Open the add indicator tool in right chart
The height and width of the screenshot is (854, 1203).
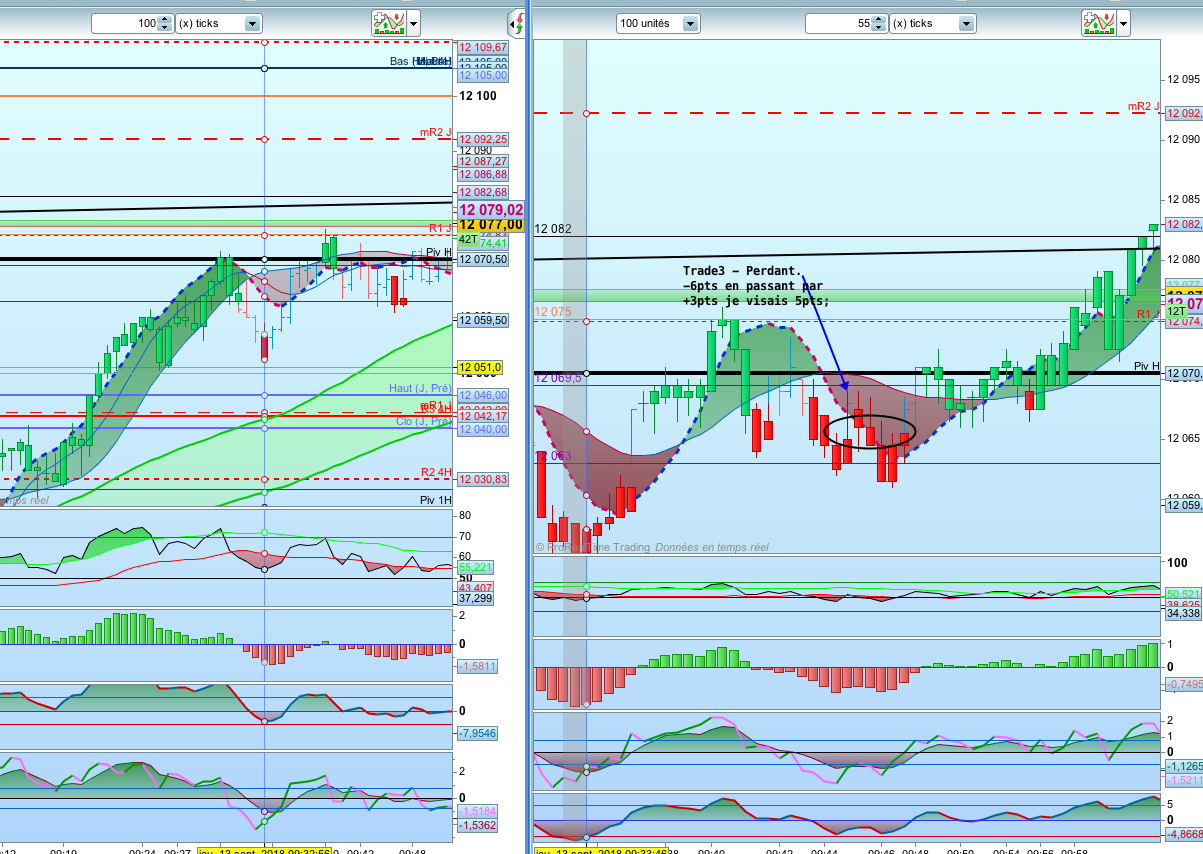(x=1099, y=22)
